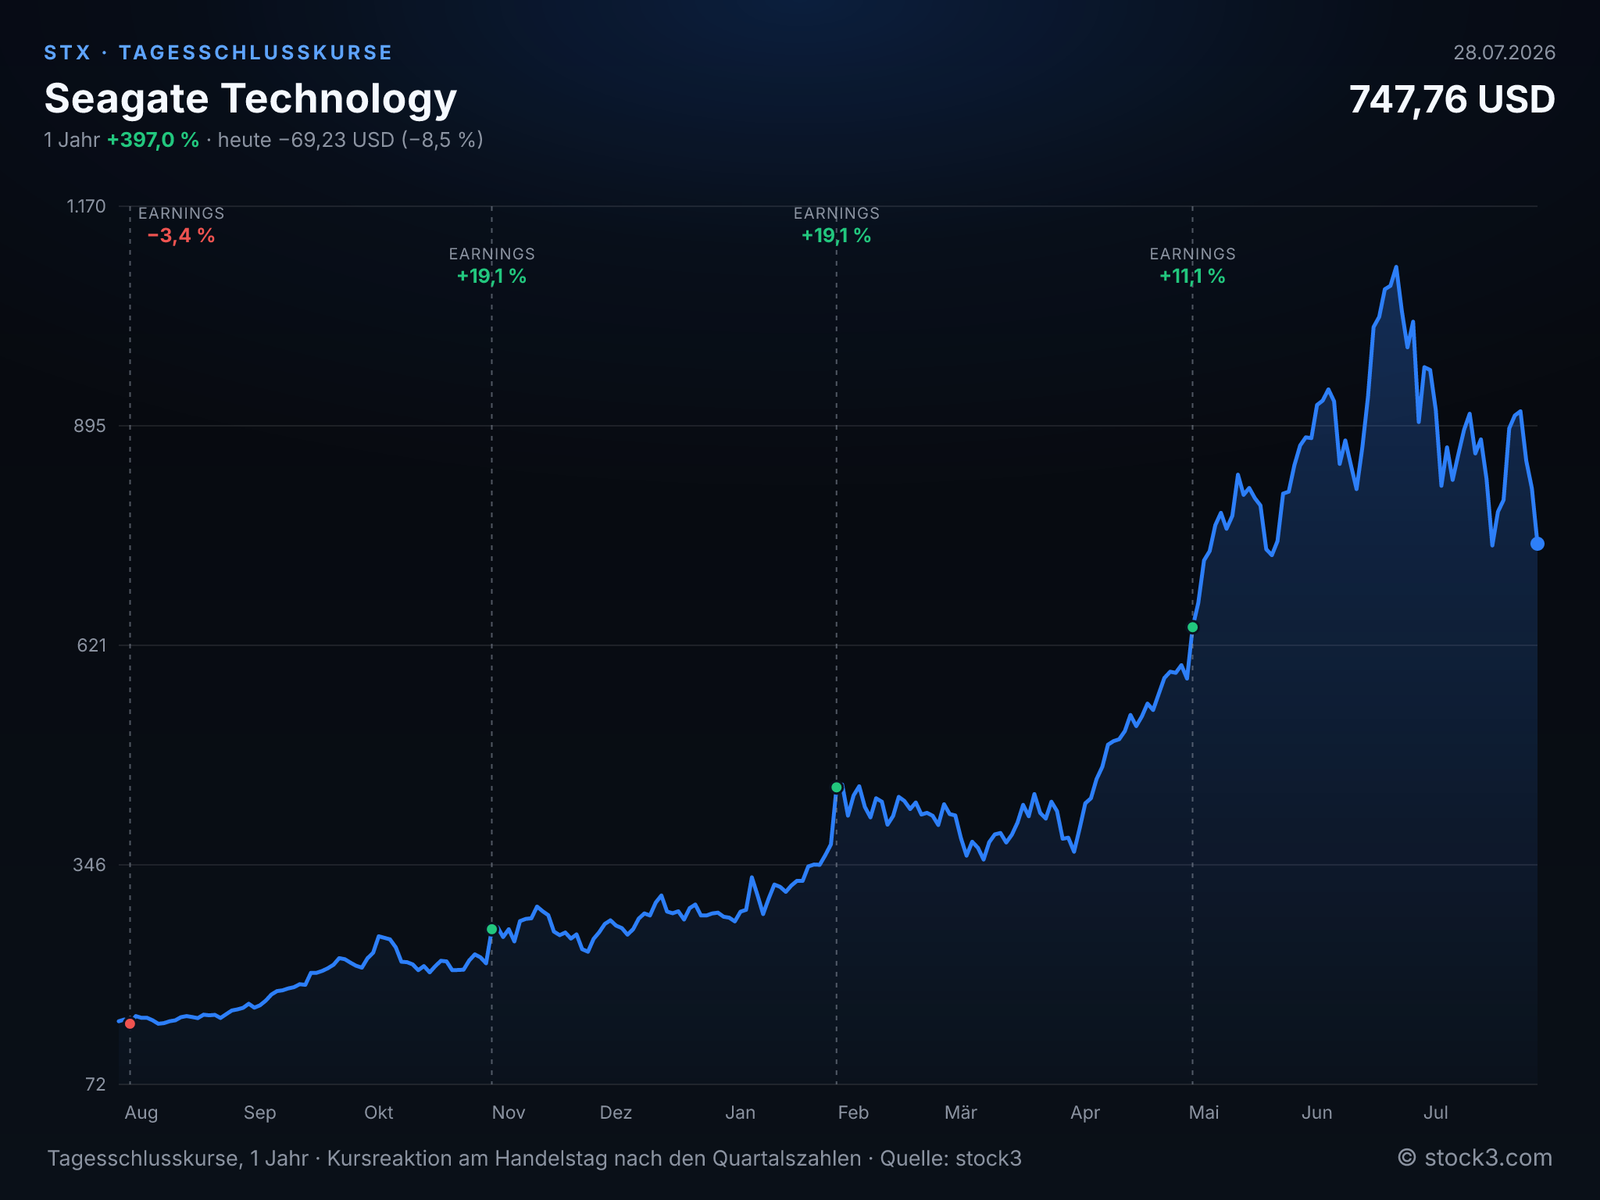The height and width of the screenshot is (1200, 1600).
Task: Click the "Jun" month label
Action: coord(1317,1112)
